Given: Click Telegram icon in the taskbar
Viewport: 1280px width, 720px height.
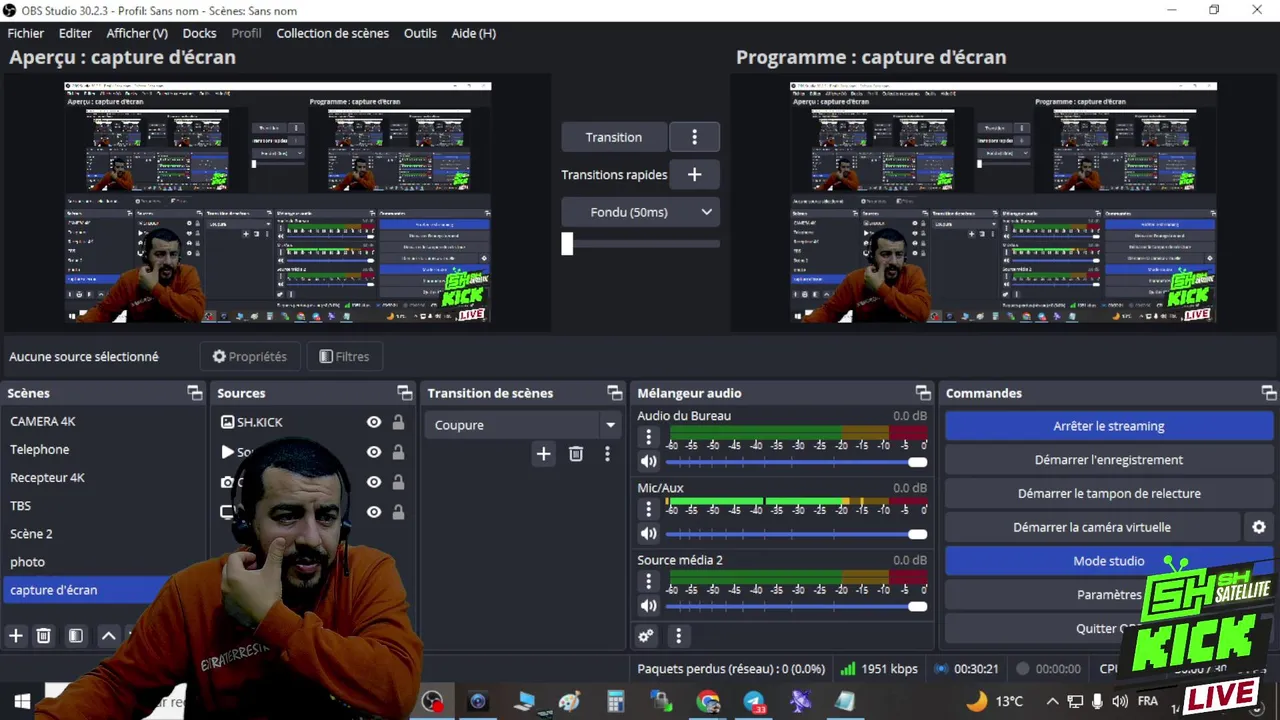Looking at the screenshot, I should coord(754,702).
